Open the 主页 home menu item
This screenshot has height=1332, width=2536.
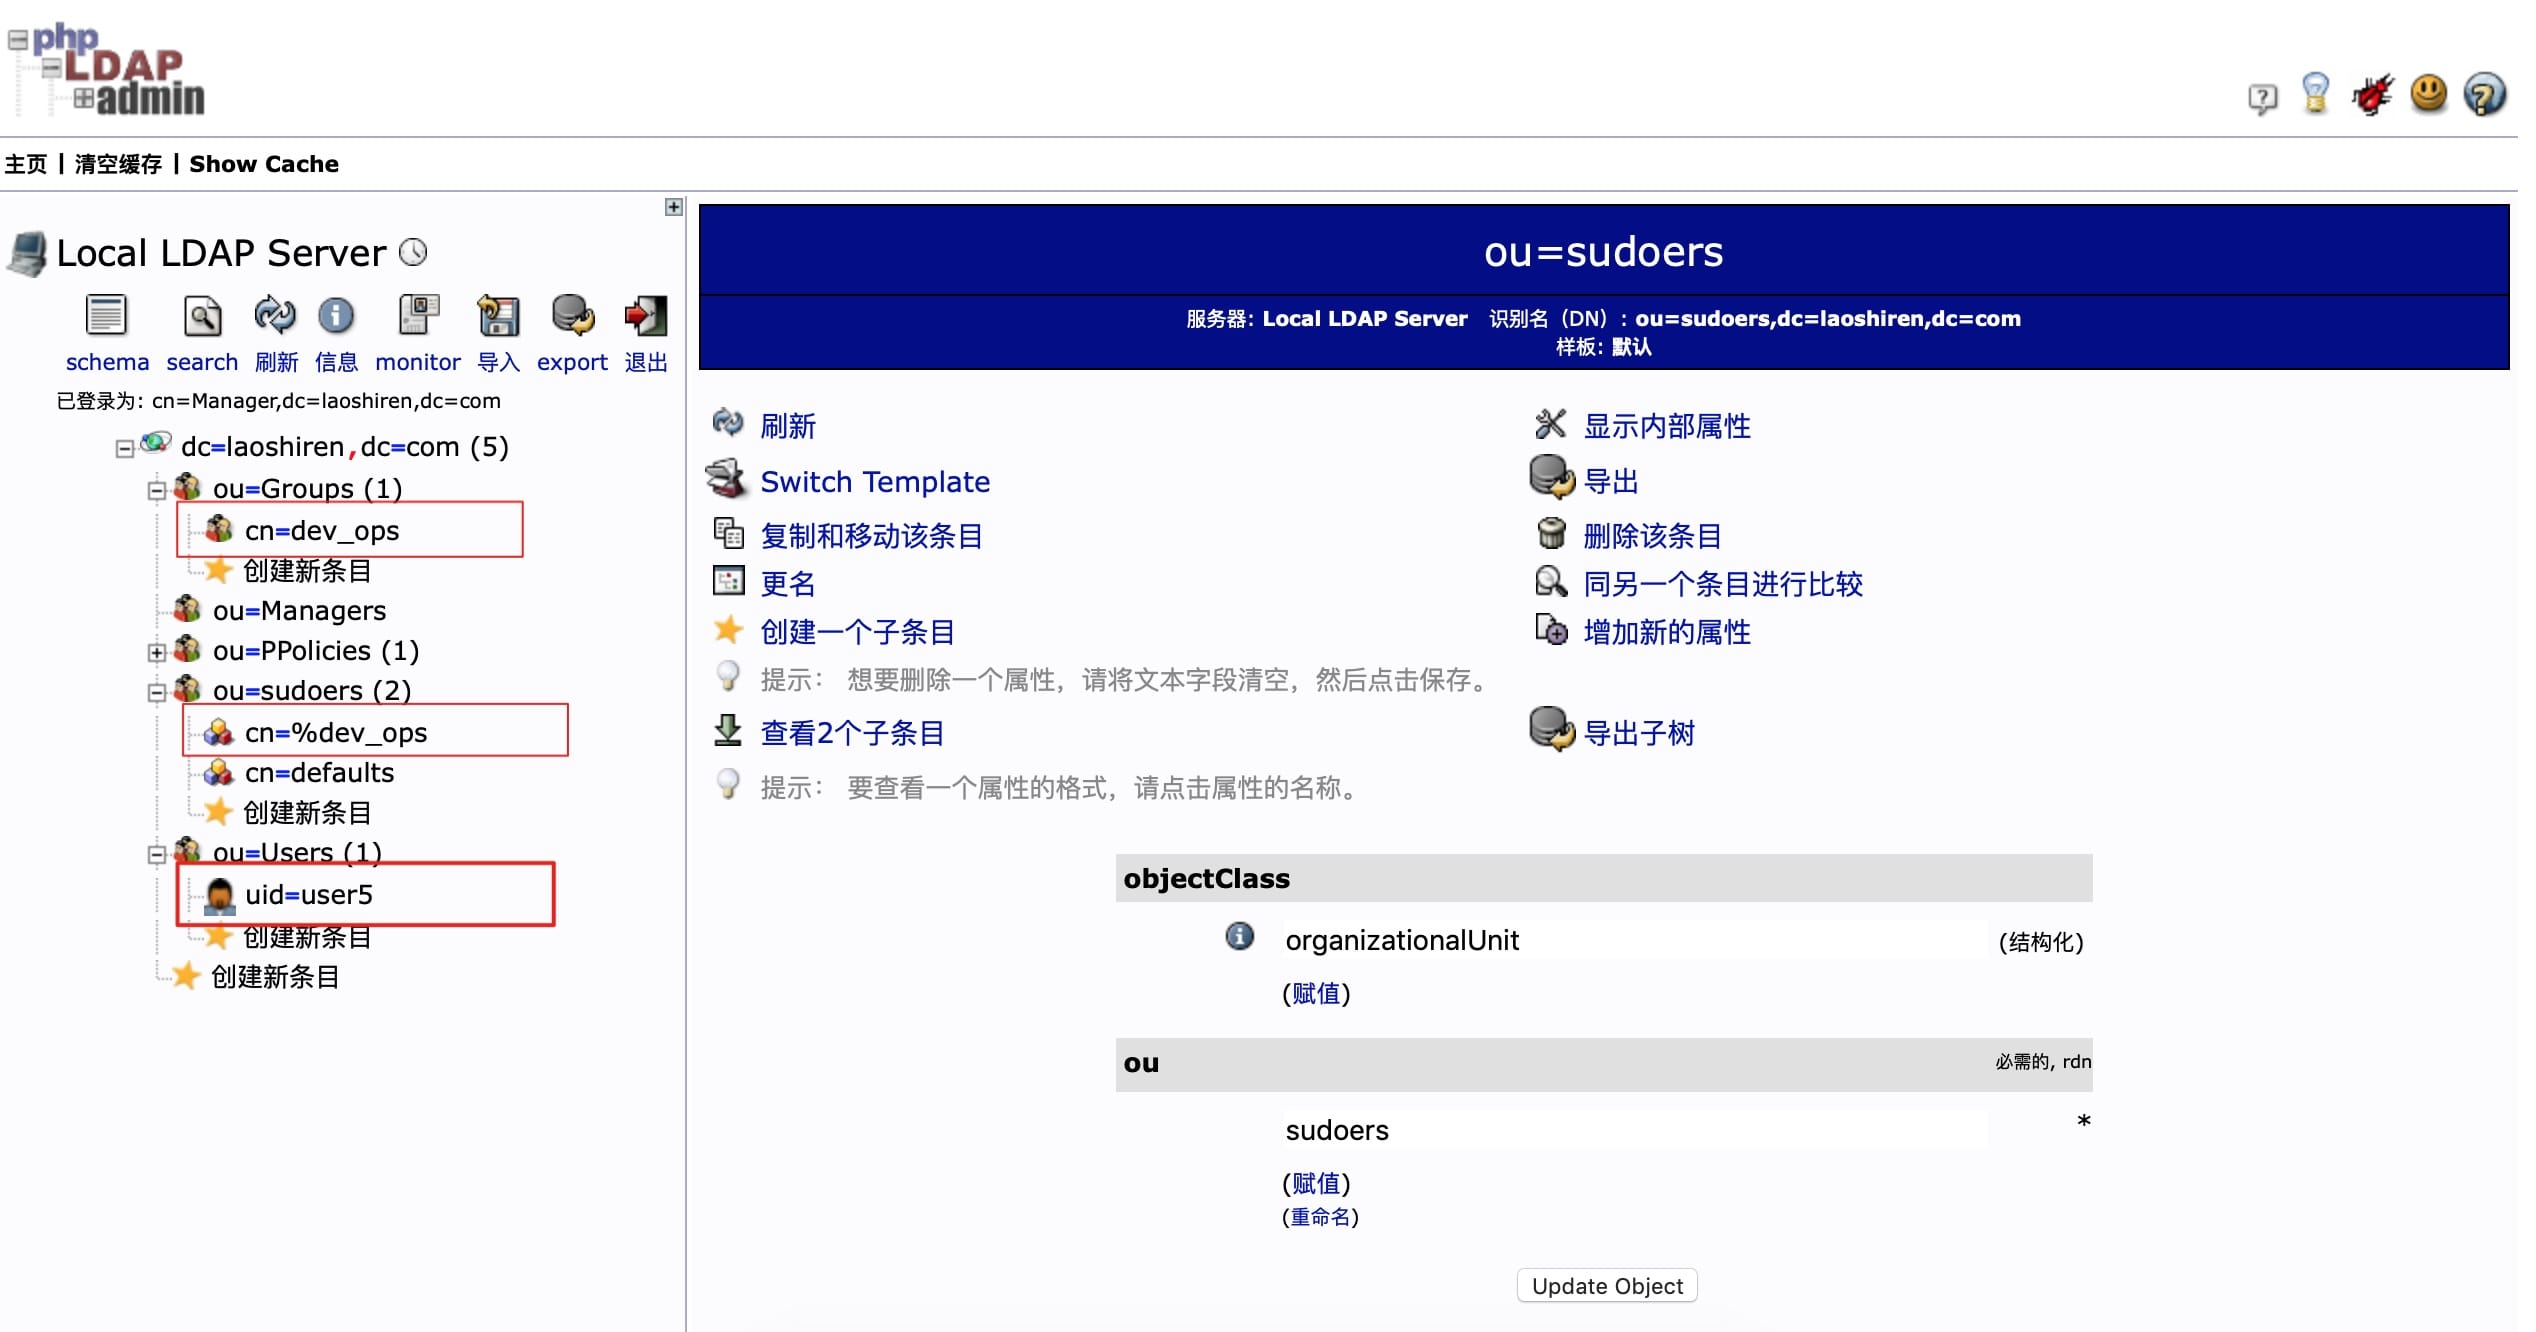(x=26, y=164)
